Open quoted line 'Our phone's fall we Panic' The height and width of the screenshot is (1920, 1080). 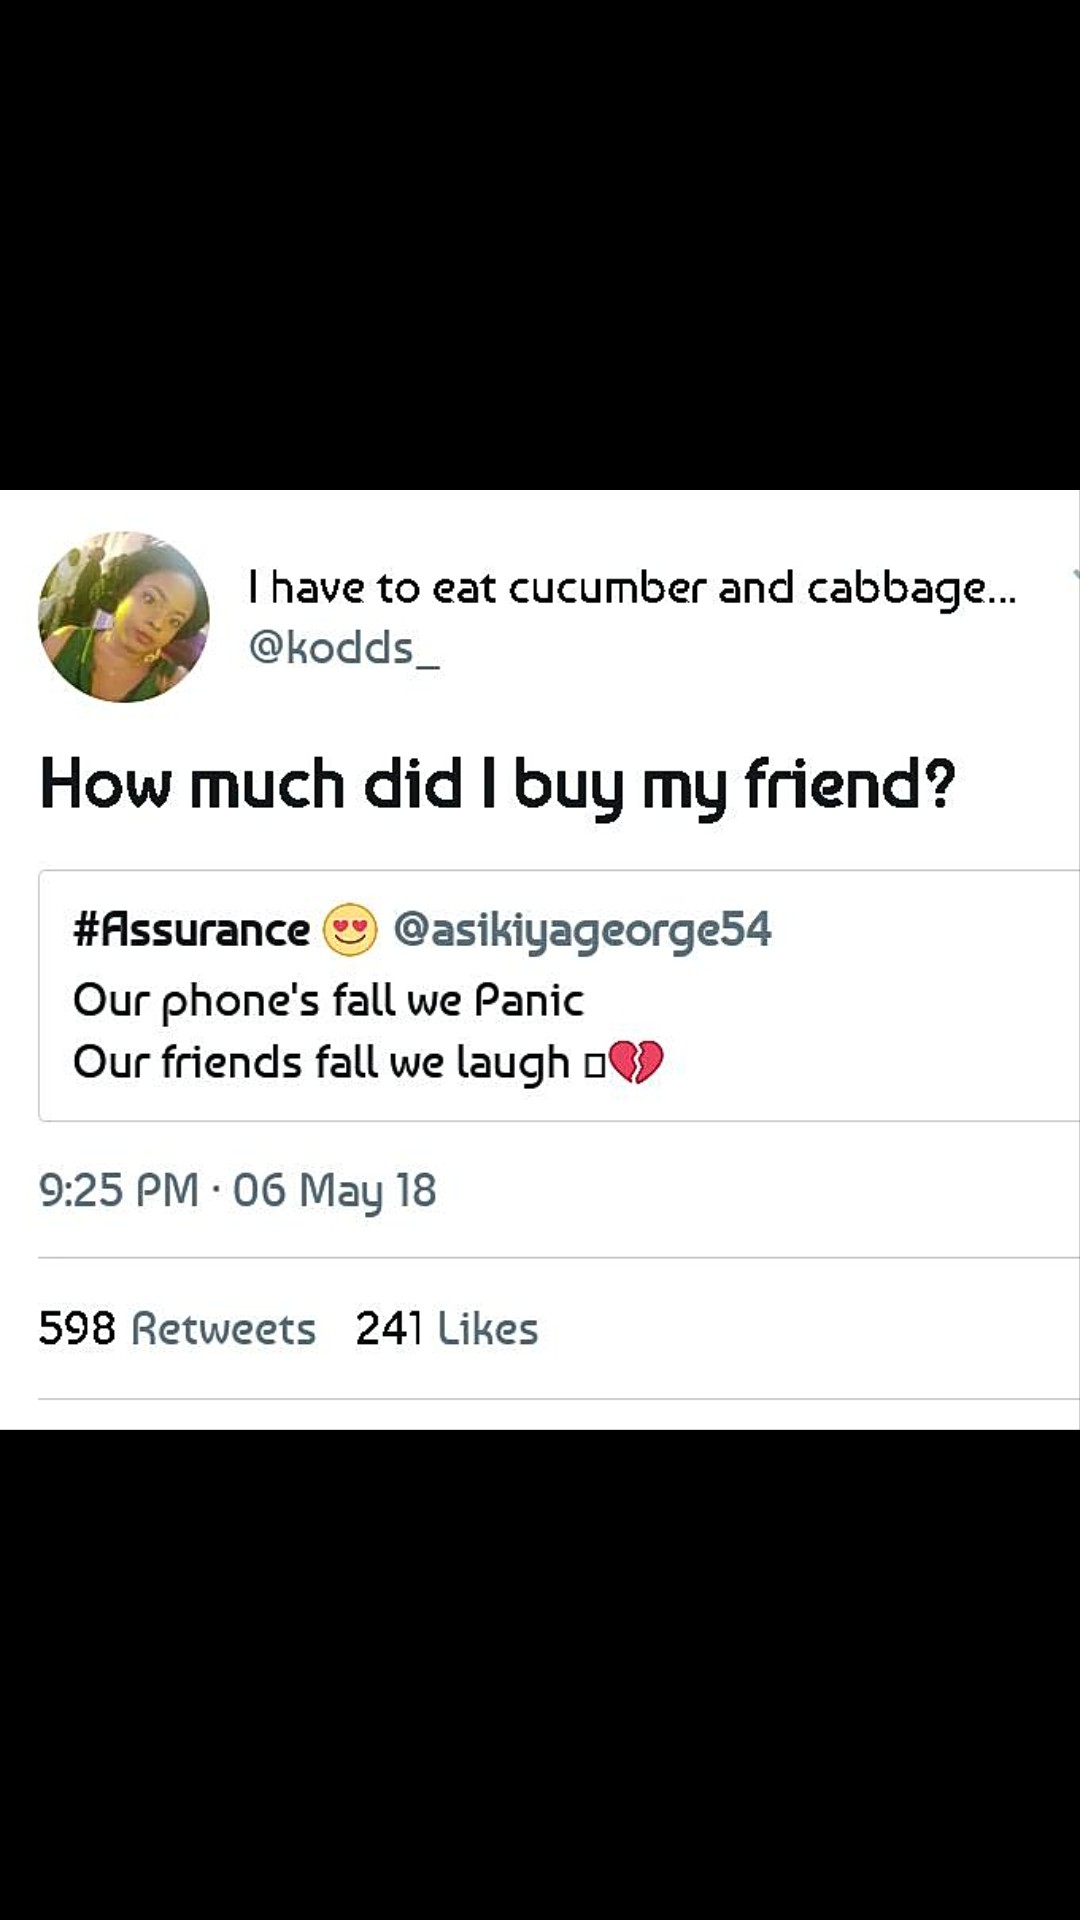point(328,1000)
